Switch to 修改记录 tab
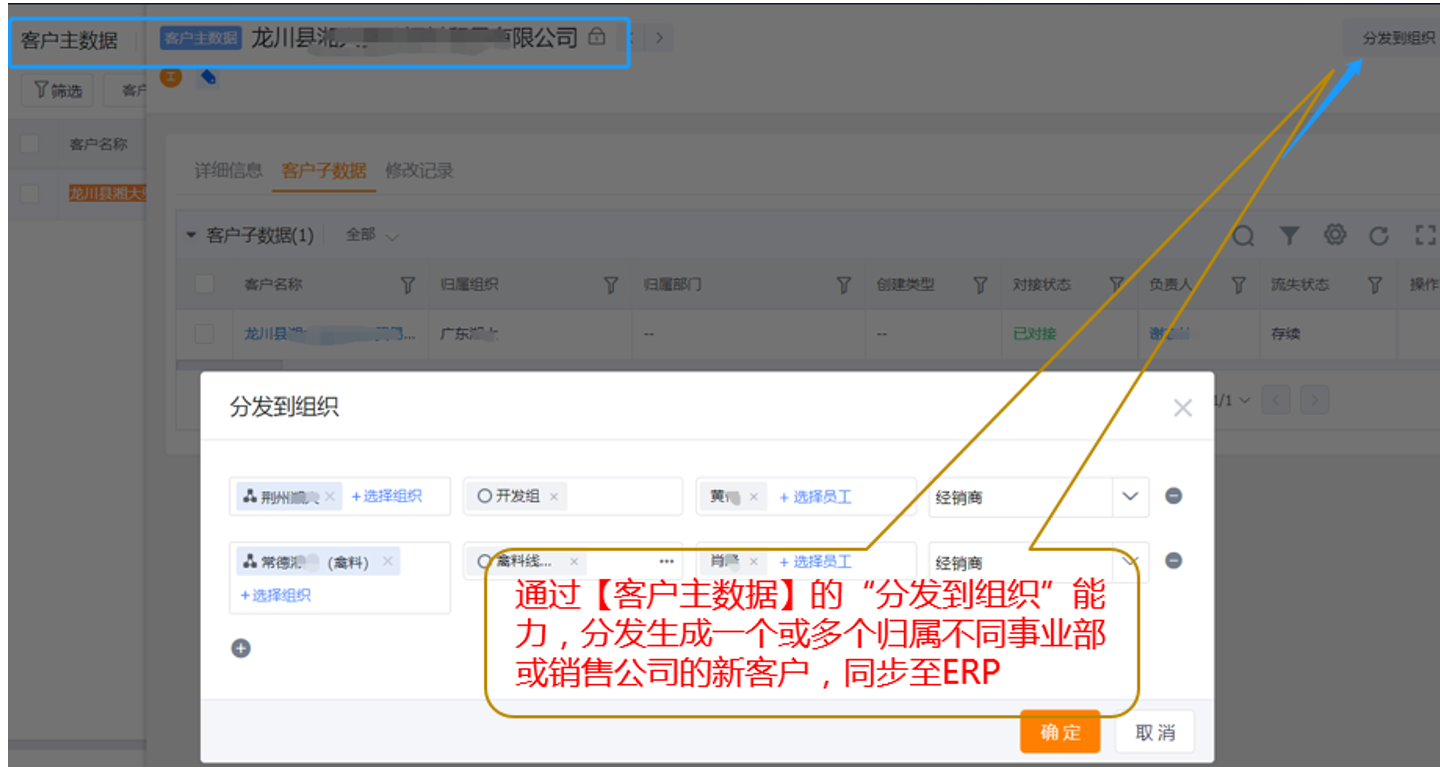Screen dimensions: 1440x767 [x=419, y=171]
